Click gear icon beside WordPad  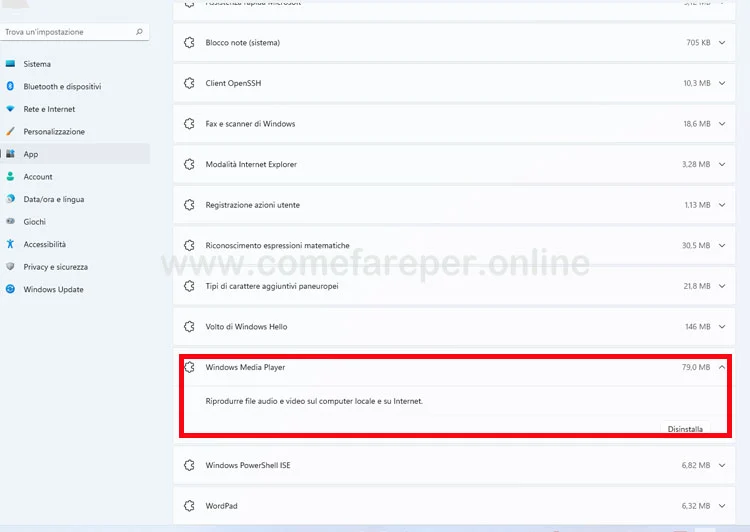pyautogui.click(x=189, y=506)
